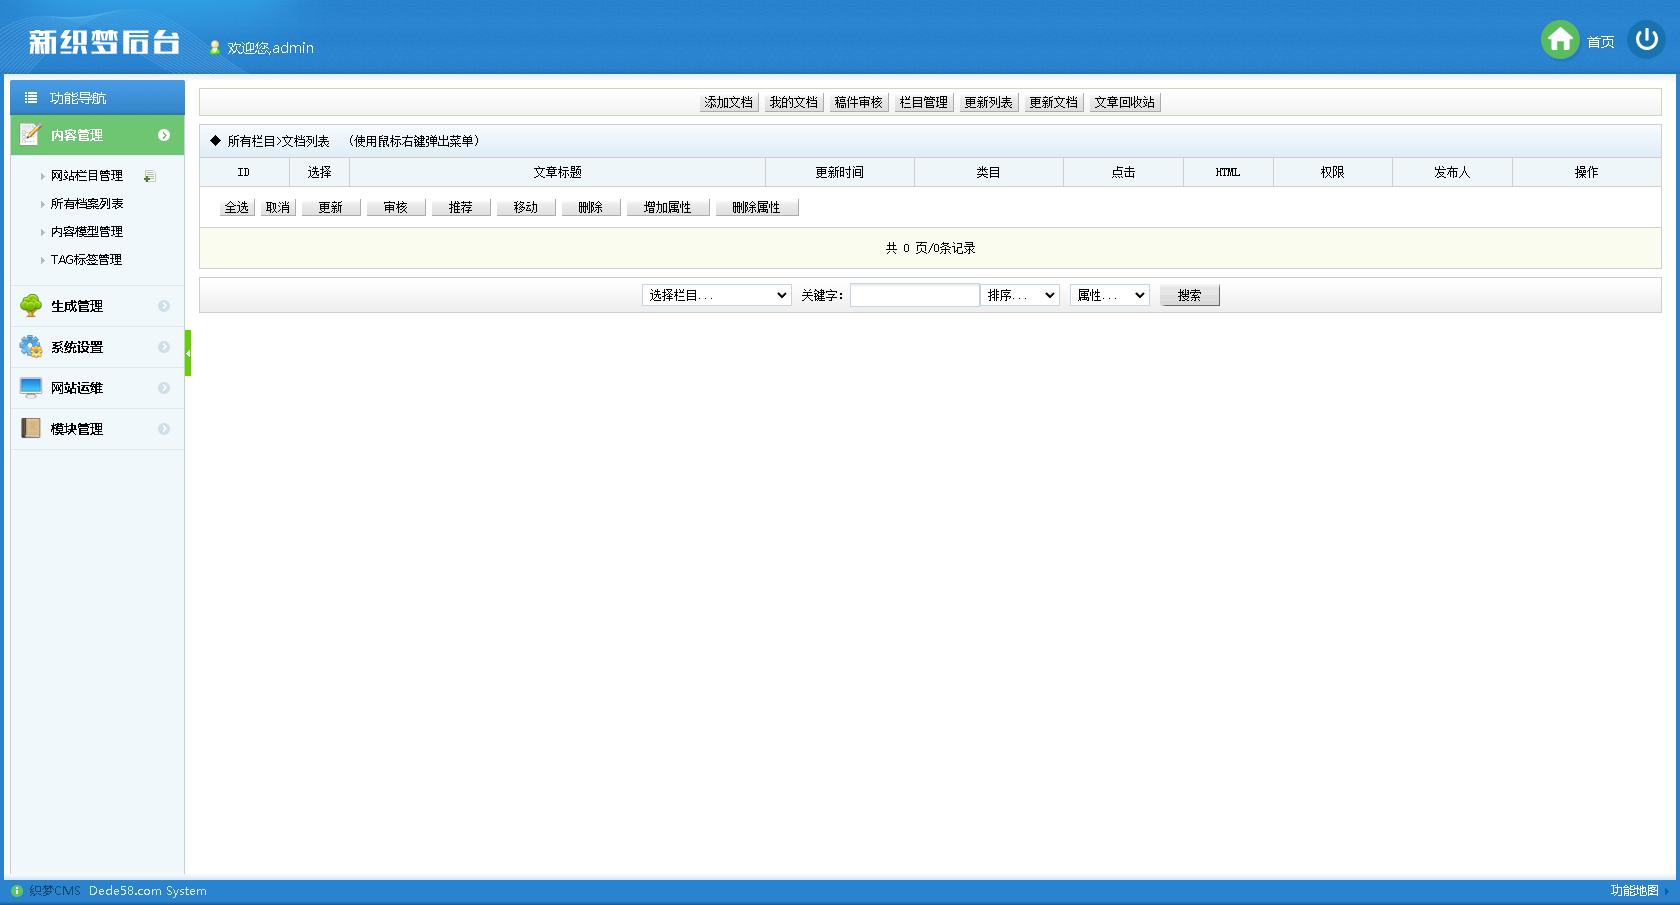
Task: Select 所有档案列表 in the sidebar menu
Action: 86,203
